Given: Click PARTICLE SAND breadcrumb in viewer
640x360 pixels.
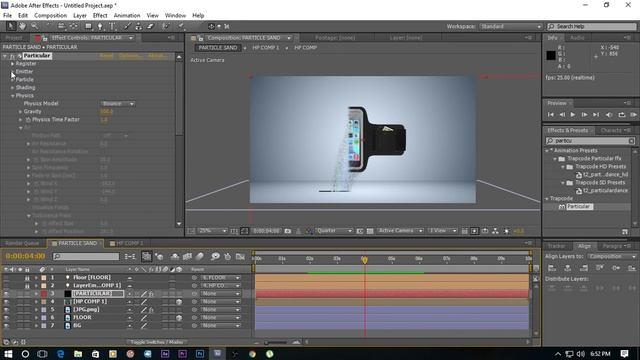Looking at the screenshot, I should coord(218,48).
